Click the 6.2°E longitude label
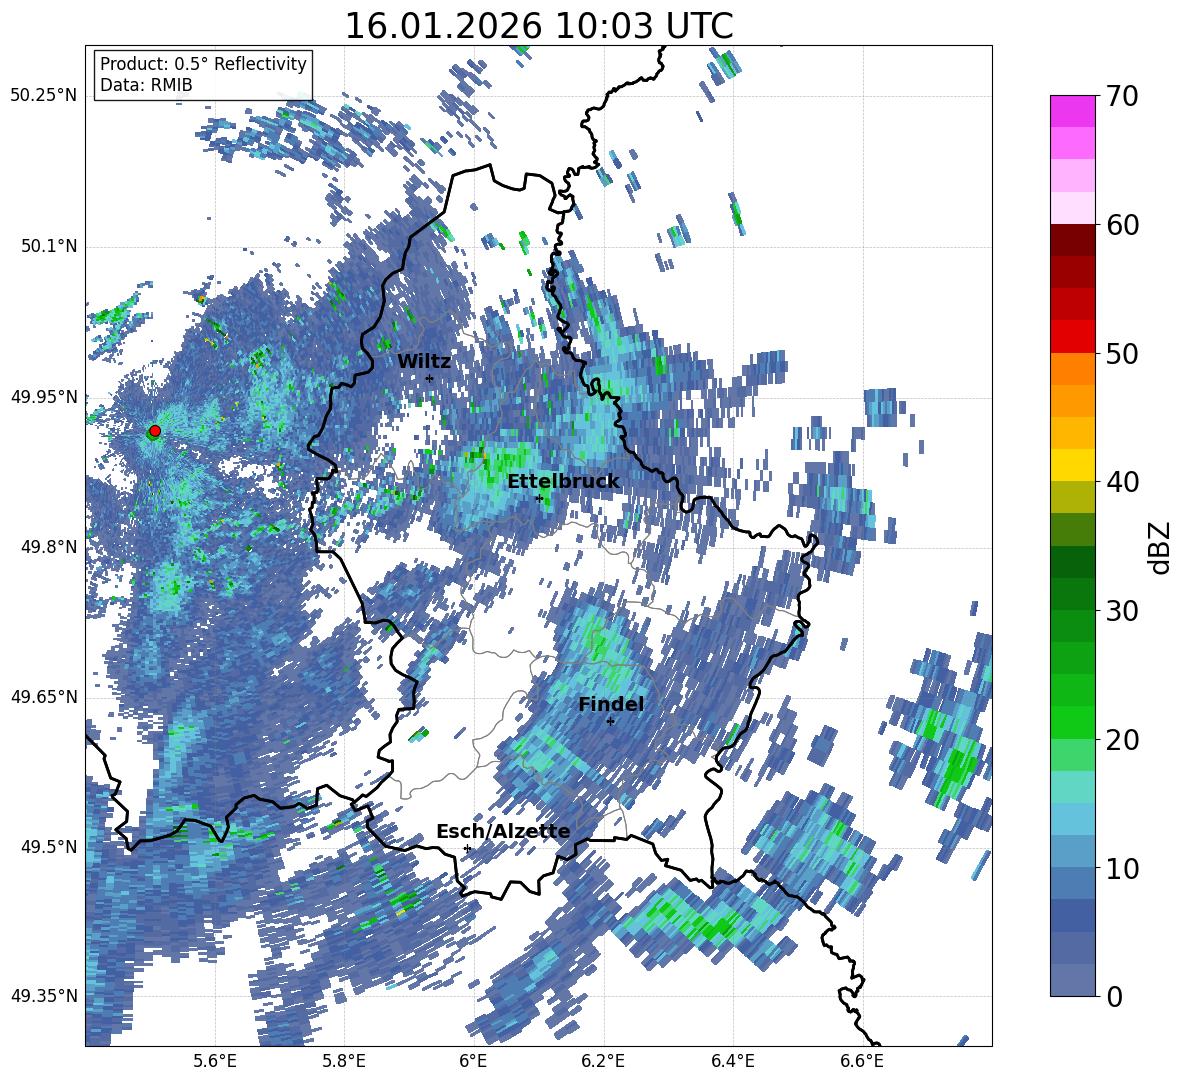The image size is (1184, 1081). tap(603, 1061)
